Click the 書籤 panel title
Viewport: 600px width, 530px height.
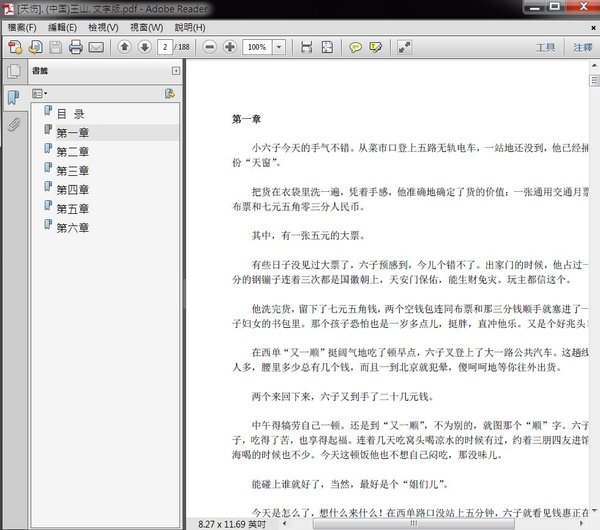[40, 71]
